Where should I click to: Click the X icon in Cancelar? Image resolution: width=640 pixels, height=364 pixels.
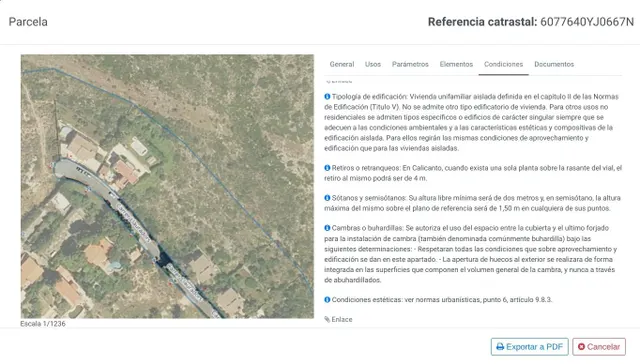coord(582,347)
